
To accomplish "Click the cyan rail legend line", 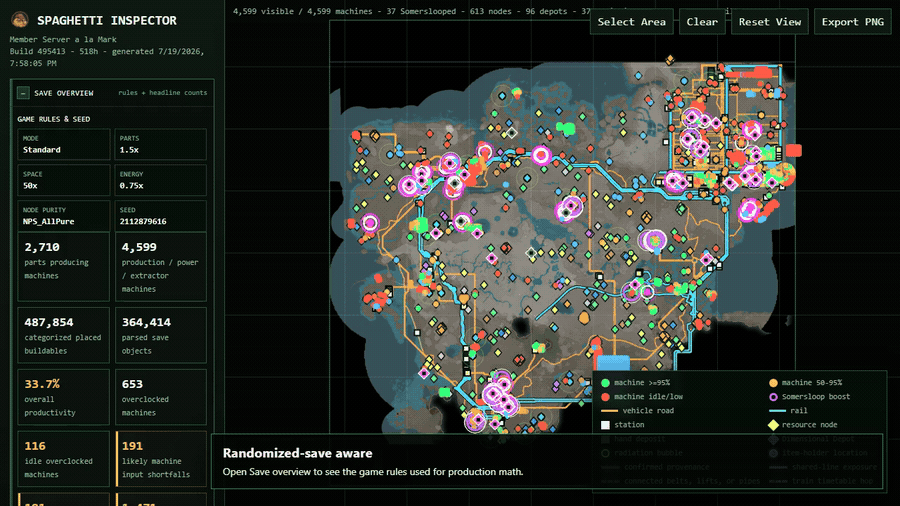I will point(777,411).
